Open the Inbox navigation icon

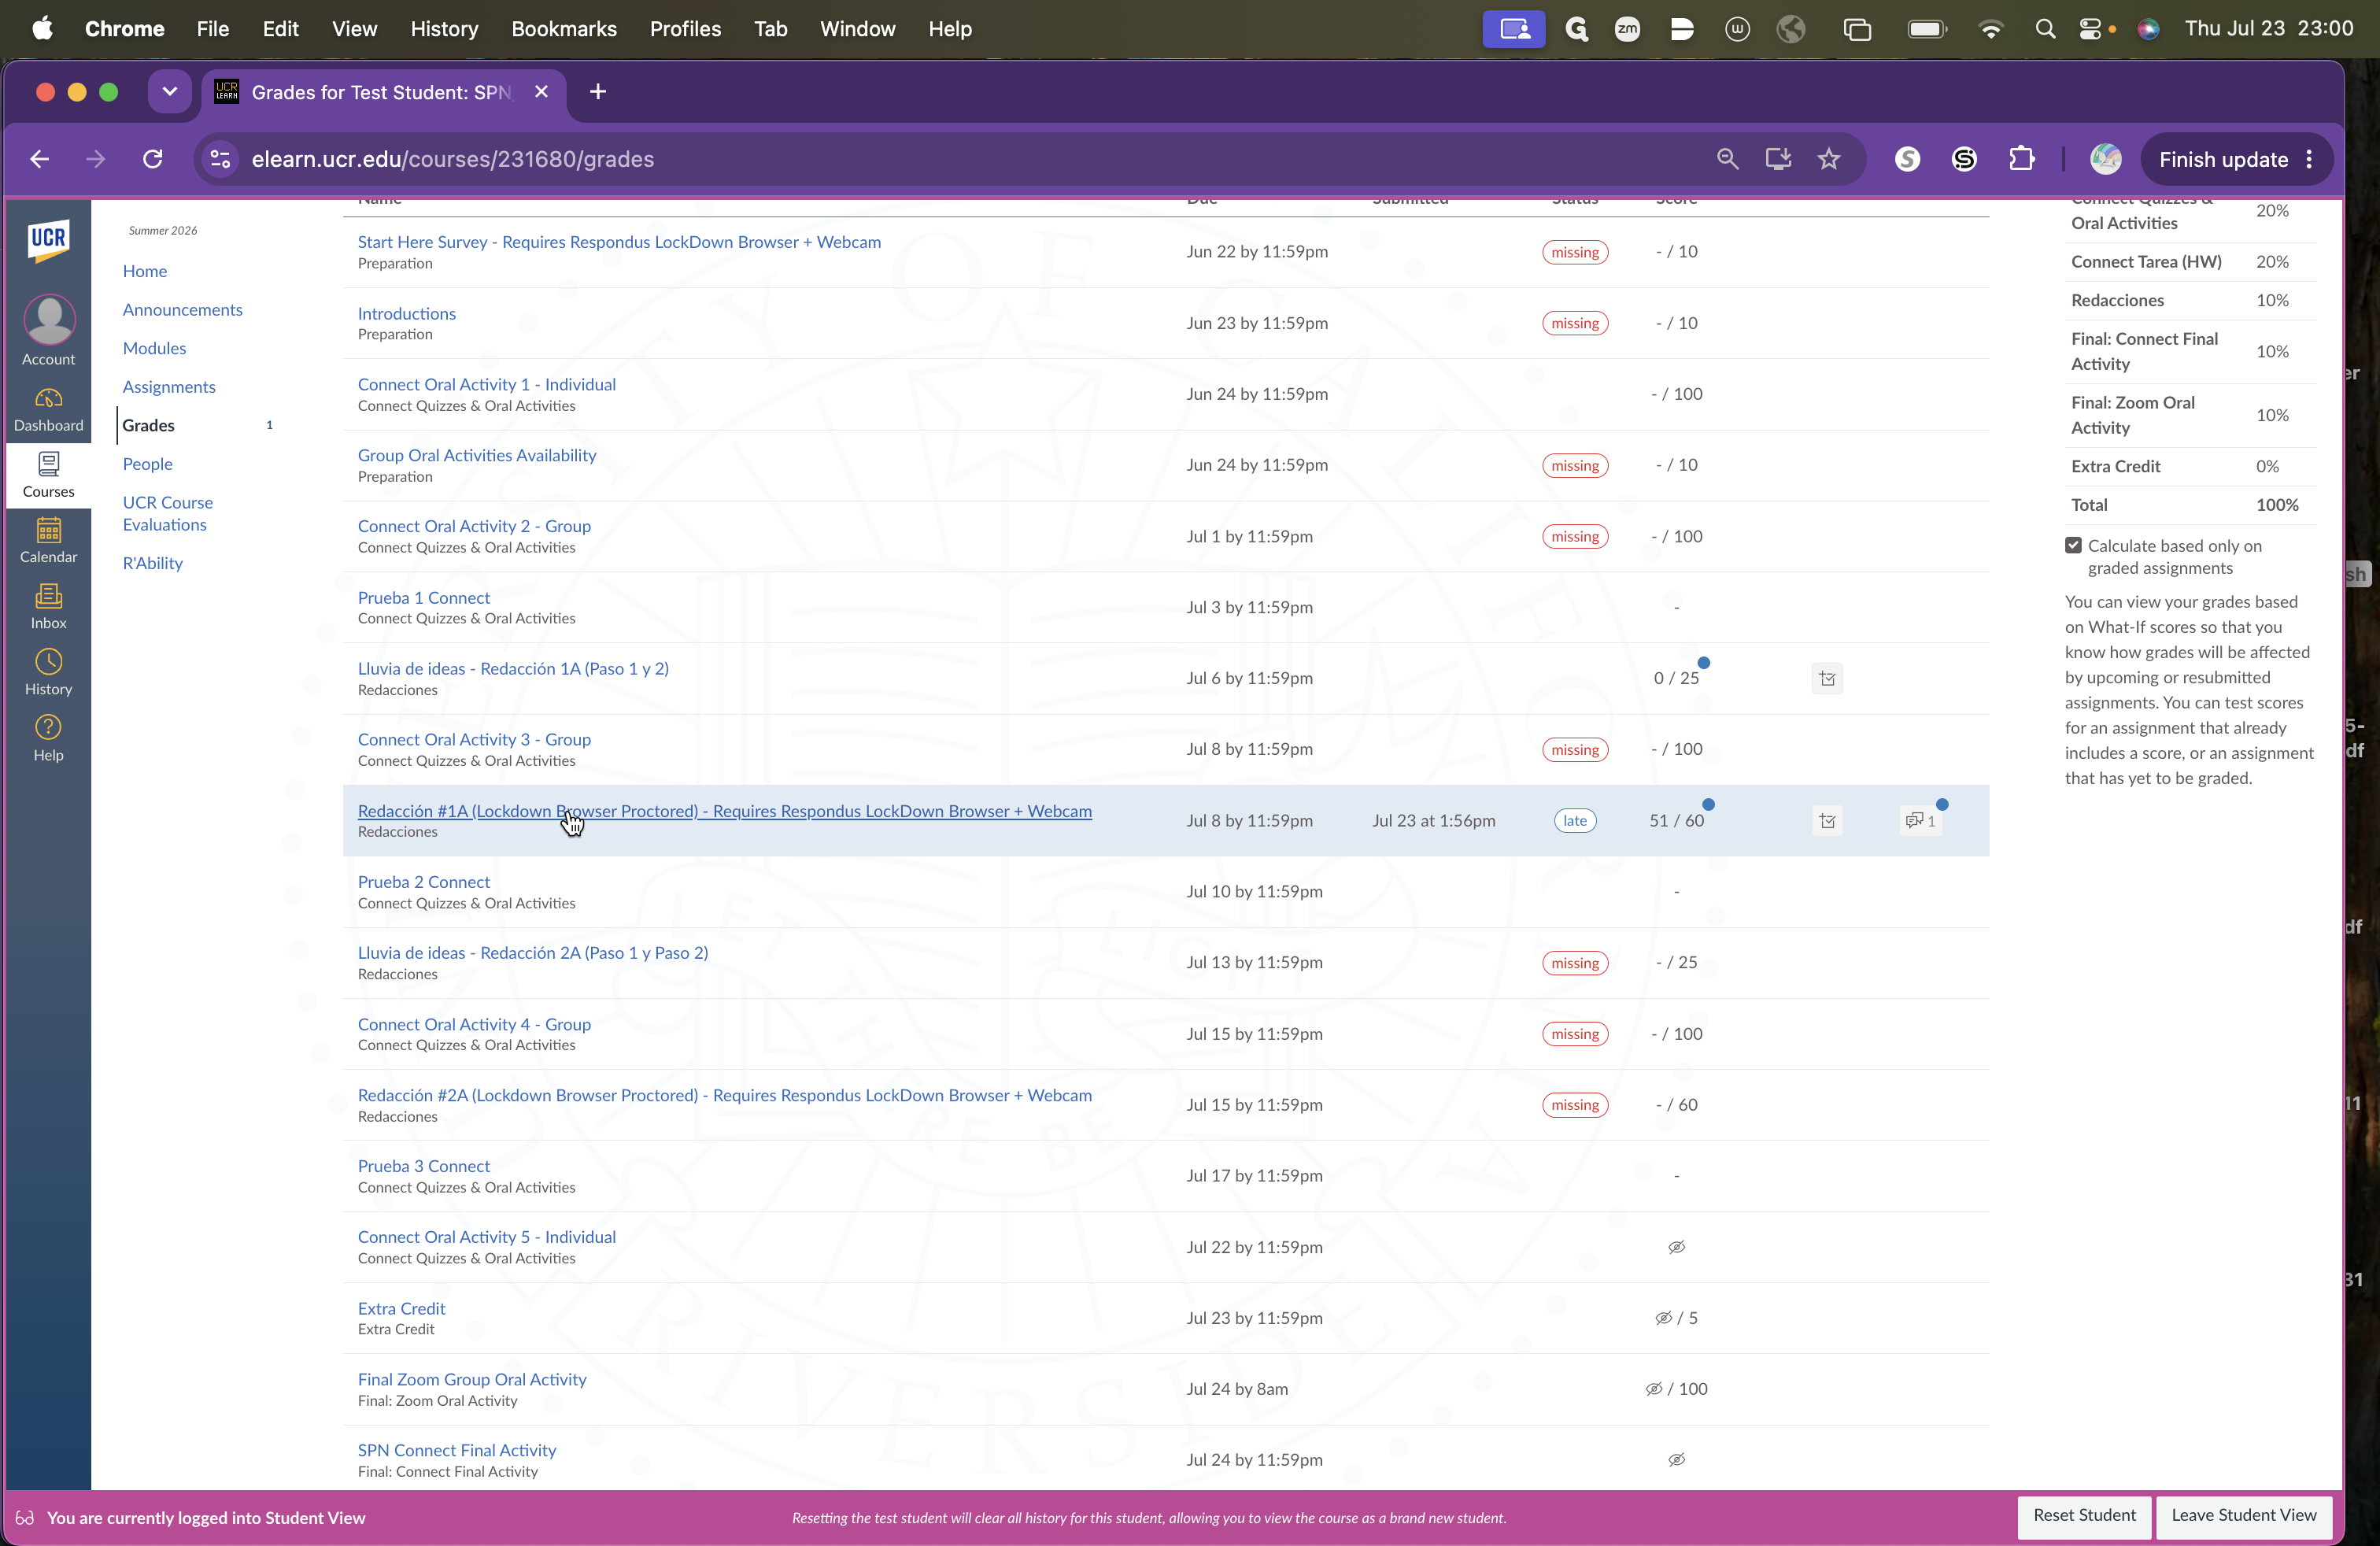[x=48, y=607]
